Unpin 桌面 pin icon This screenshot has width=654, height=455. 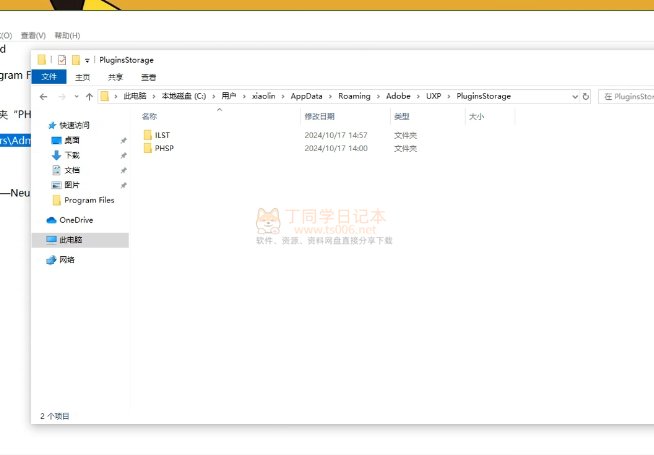pos(123,141)
